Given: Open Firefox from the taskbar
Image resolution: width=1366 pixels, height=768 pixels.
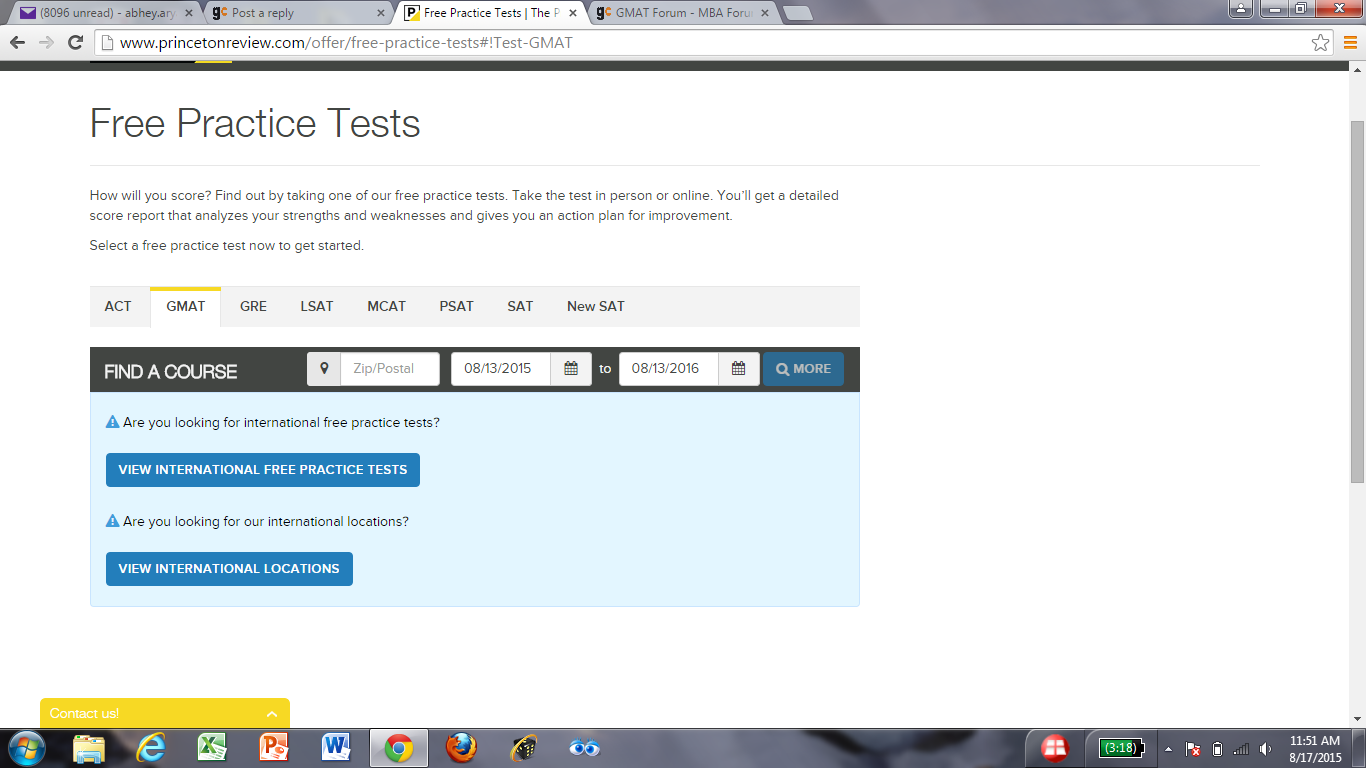Looking at the screenshot, I should tap(461, 747).
